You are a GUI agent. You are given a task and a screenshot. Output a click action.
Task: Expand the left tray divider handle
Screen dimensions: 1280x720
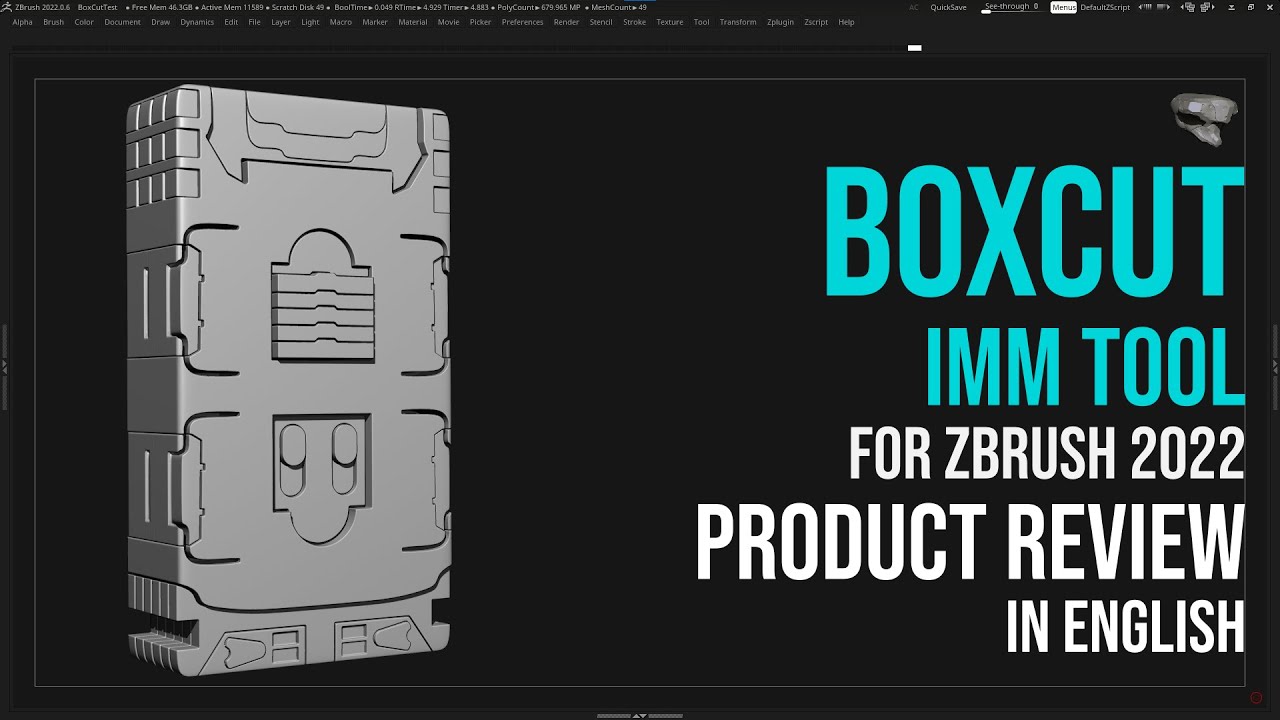click(x=4, y=366)
